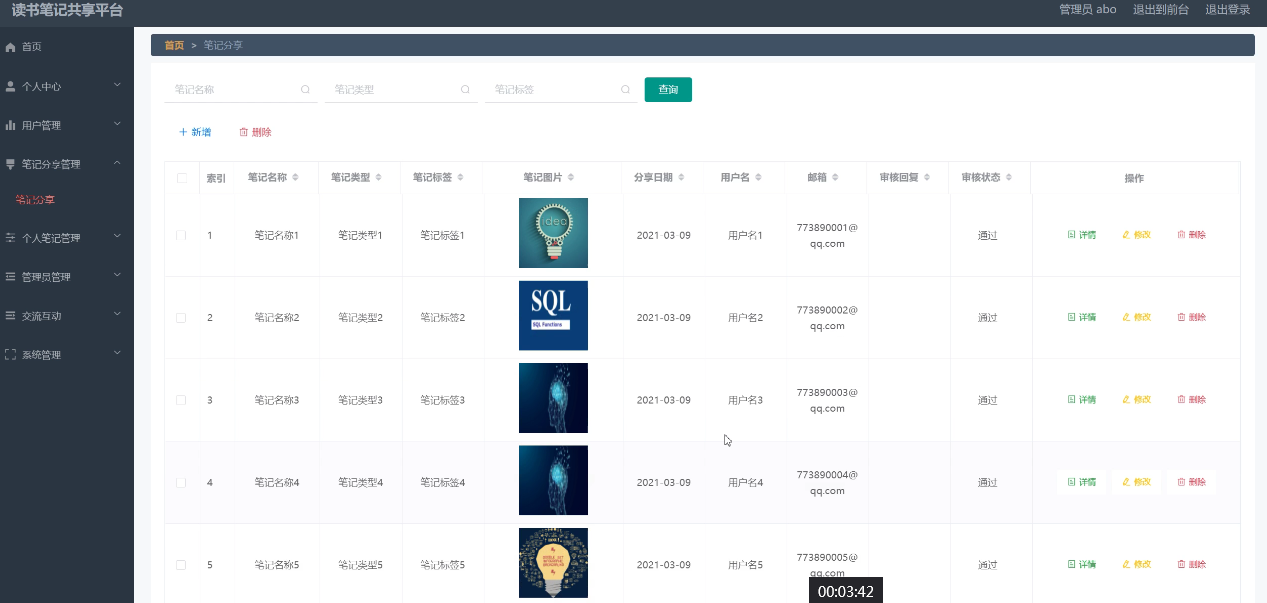The height and width of the screenshot is (603, 1267).
Task: Click the 用户名4 cell
Action: click(x=745, y=483)
